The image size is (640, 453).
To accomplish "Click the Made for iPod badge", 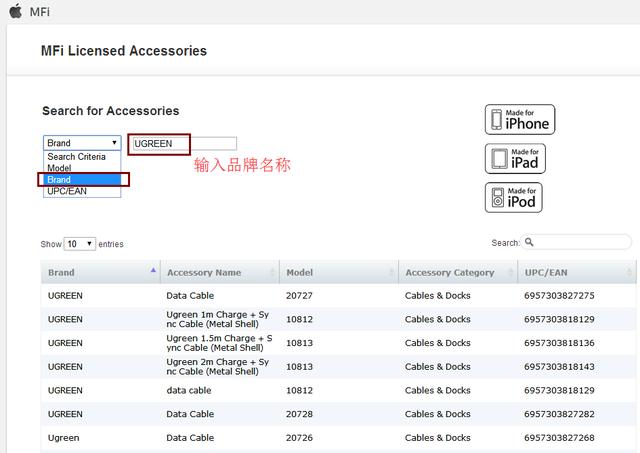I will pos(514,197).
